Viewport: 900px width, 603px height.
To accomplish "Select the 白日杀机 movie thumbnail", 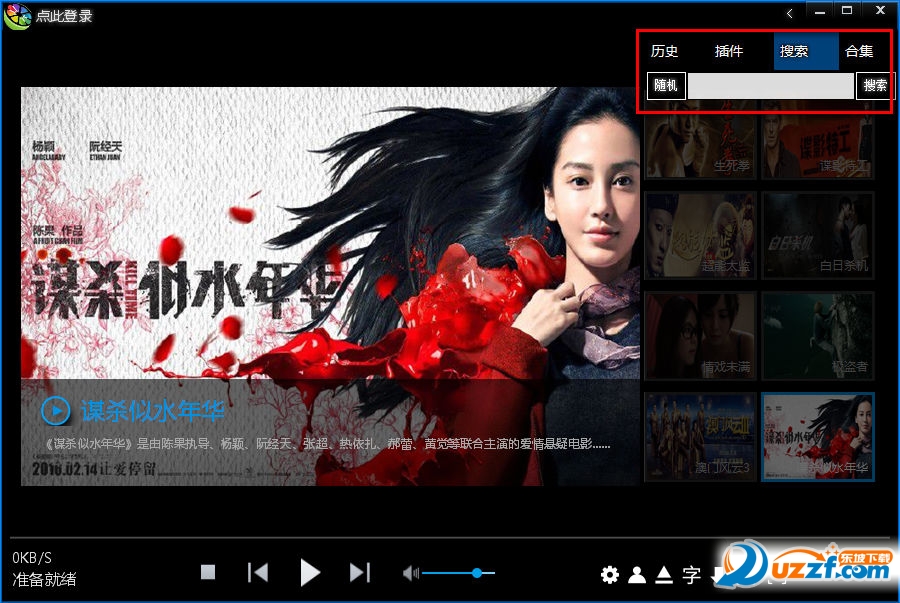I will point(818,236).
